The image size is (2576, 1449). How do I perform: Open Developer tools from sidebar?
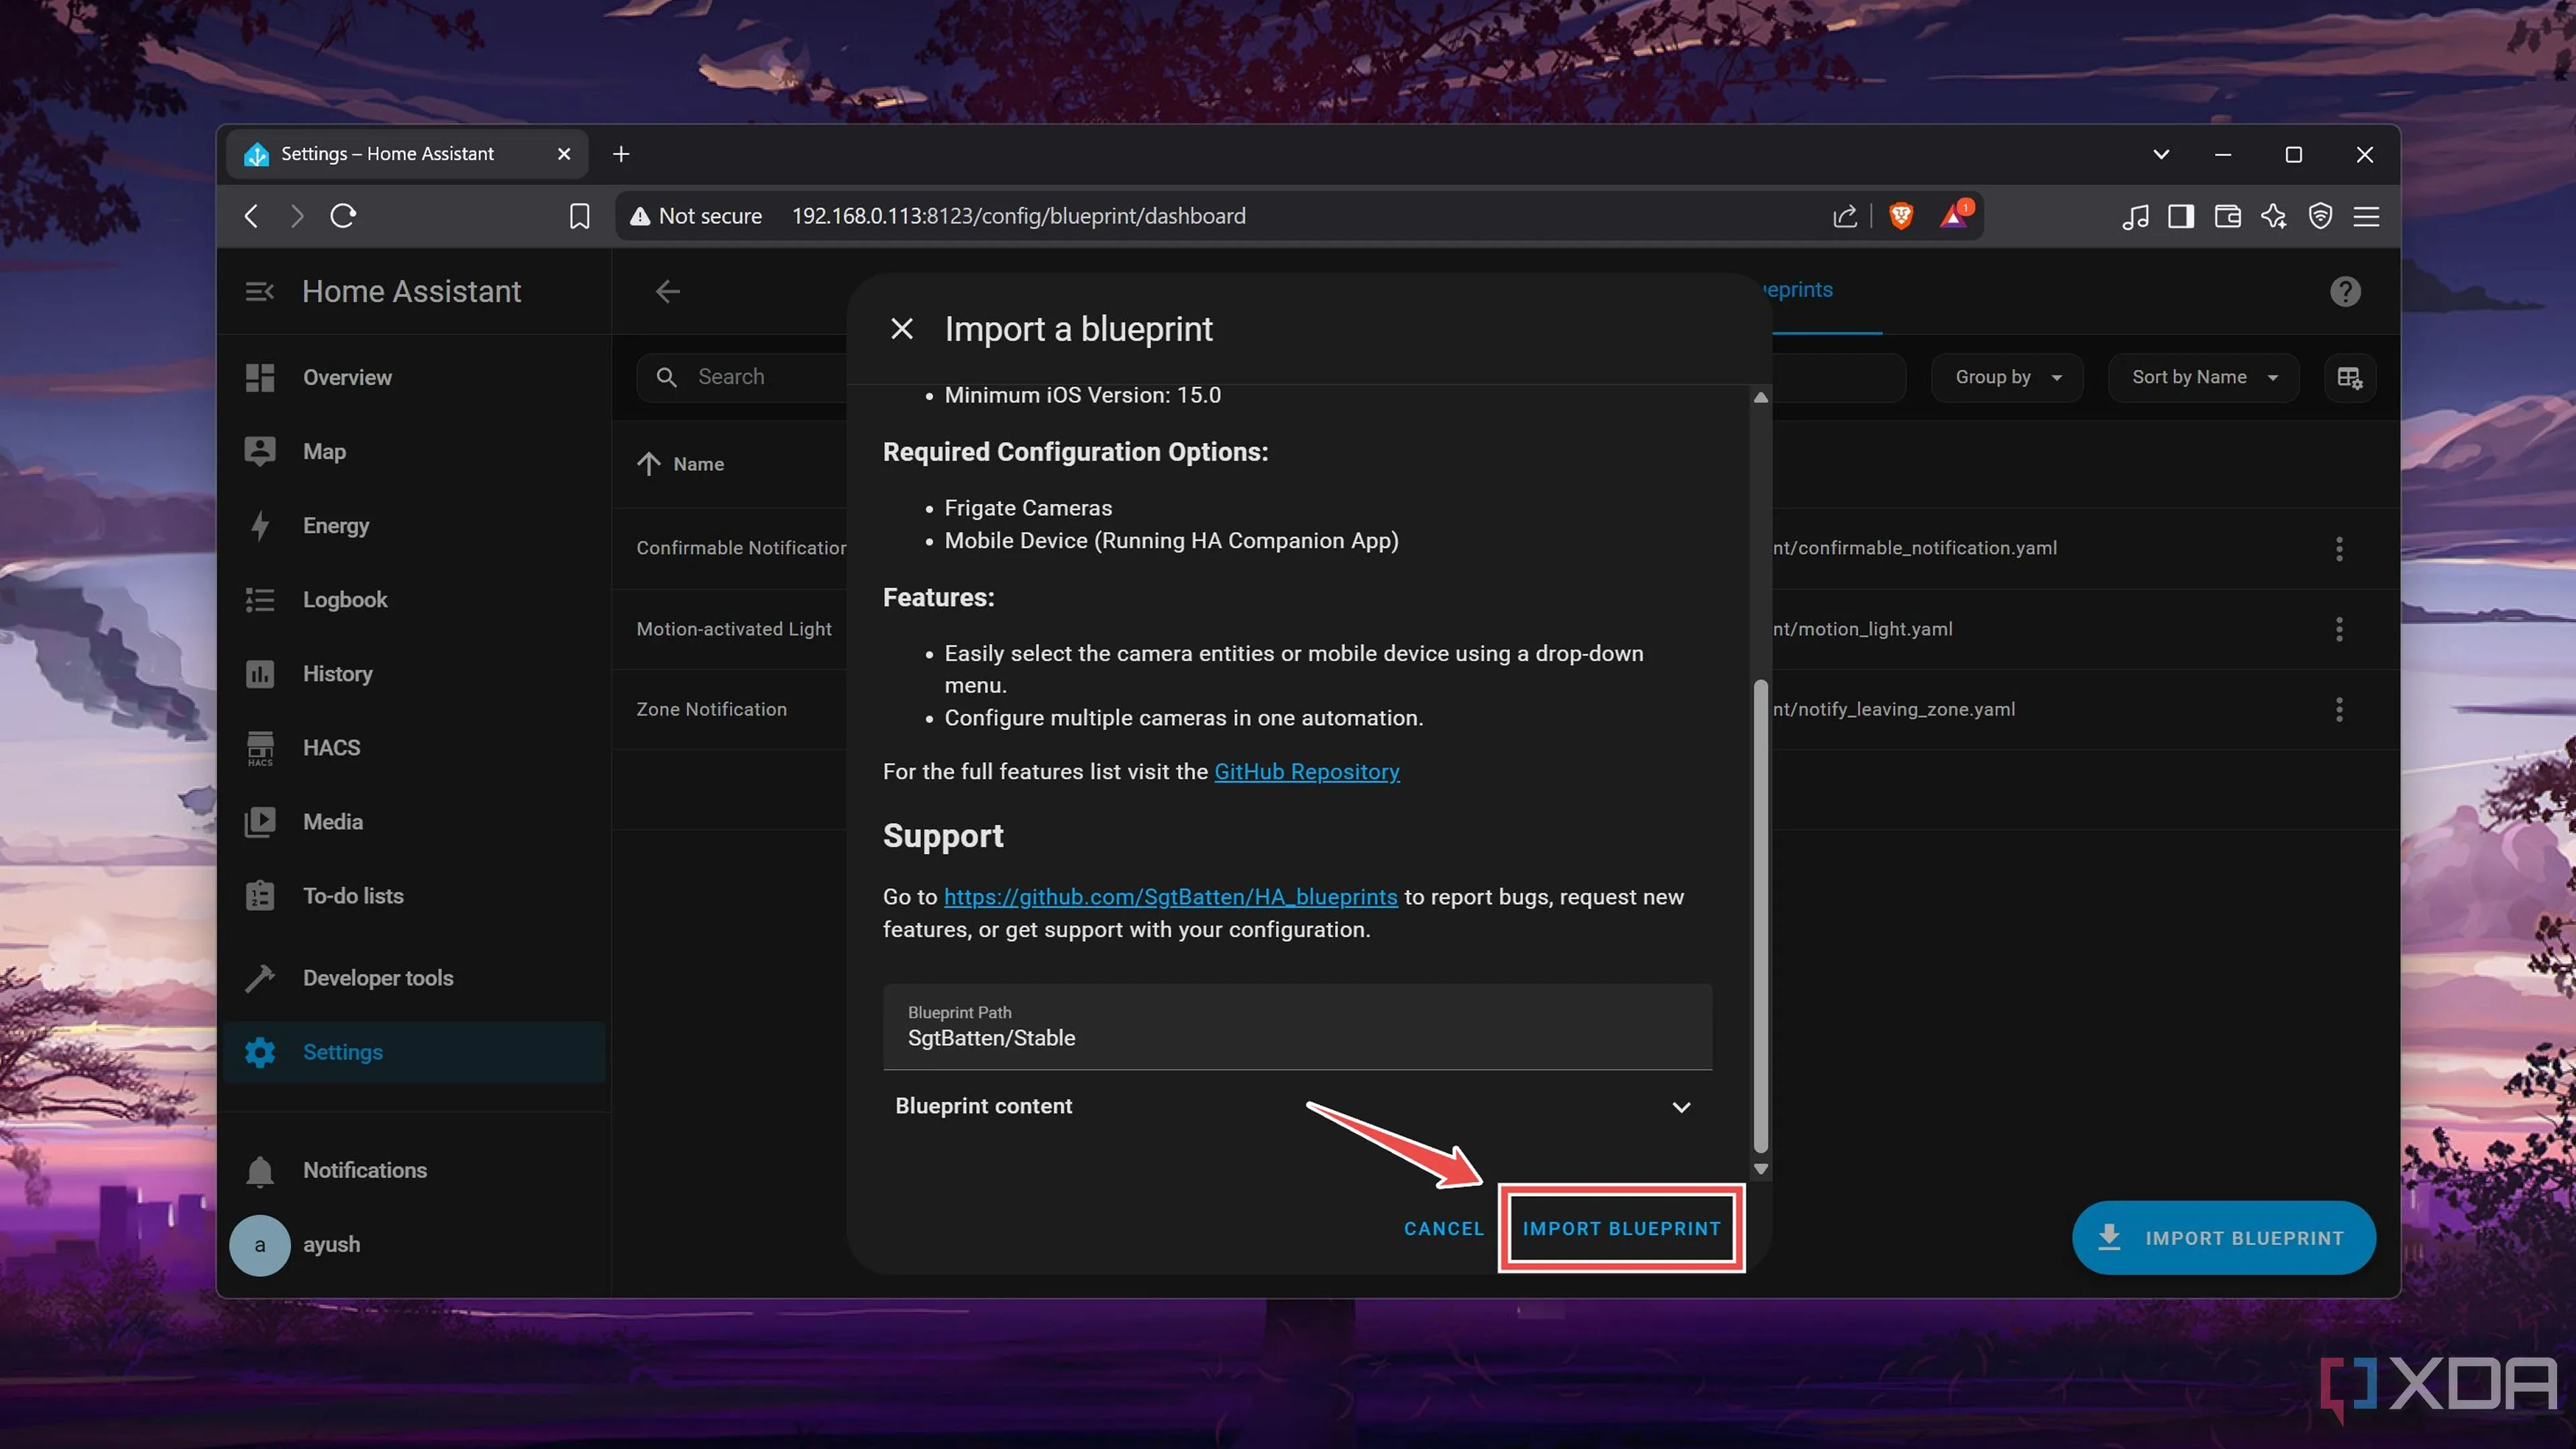pos(377,977)
